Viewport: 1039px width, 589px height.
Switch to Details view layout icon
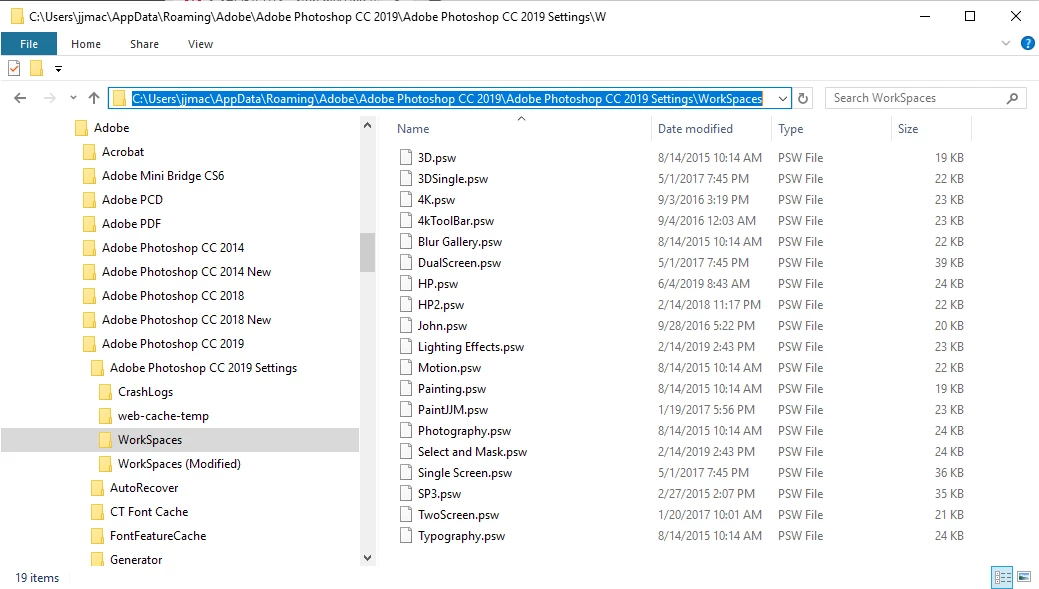pos(1002,576)
